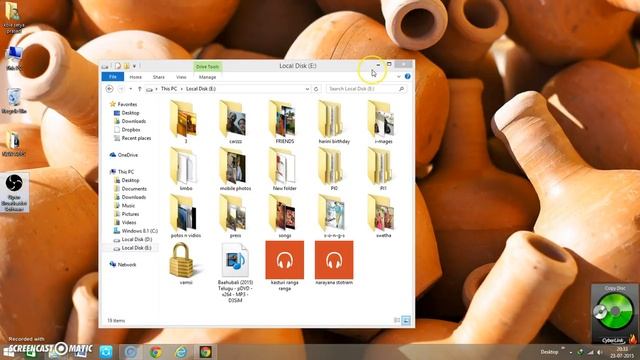This screenshot has height=360, width=640.
Task: Click Local Disk (E:) breadcrumb in address bar
Action: 201,89
